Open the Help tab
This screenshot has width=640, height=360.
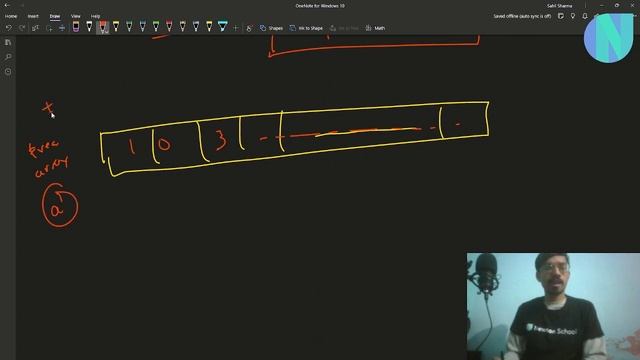tap(96, 16)
